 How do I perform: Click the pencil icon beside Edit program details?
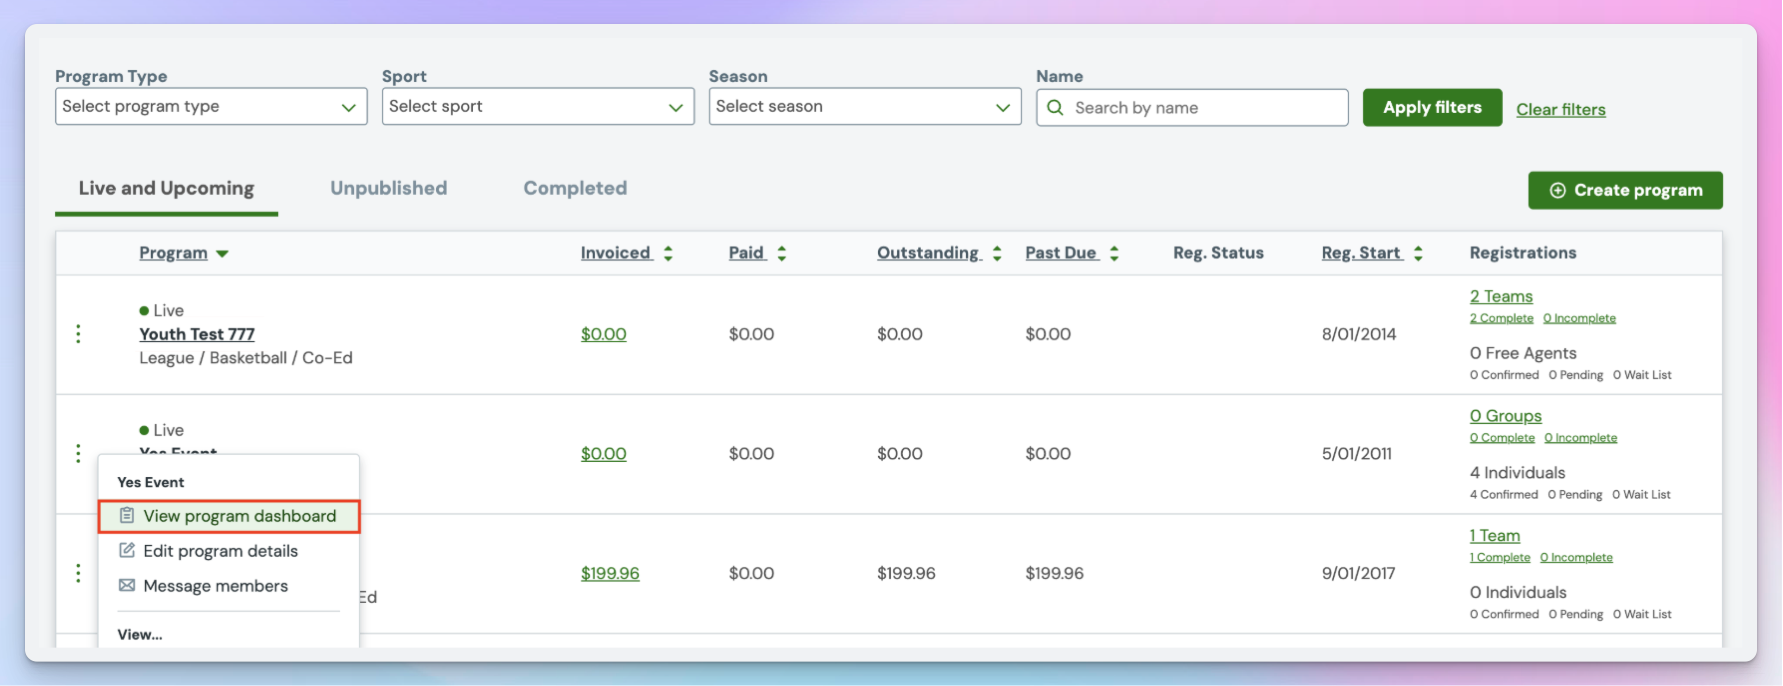(127, 551)
